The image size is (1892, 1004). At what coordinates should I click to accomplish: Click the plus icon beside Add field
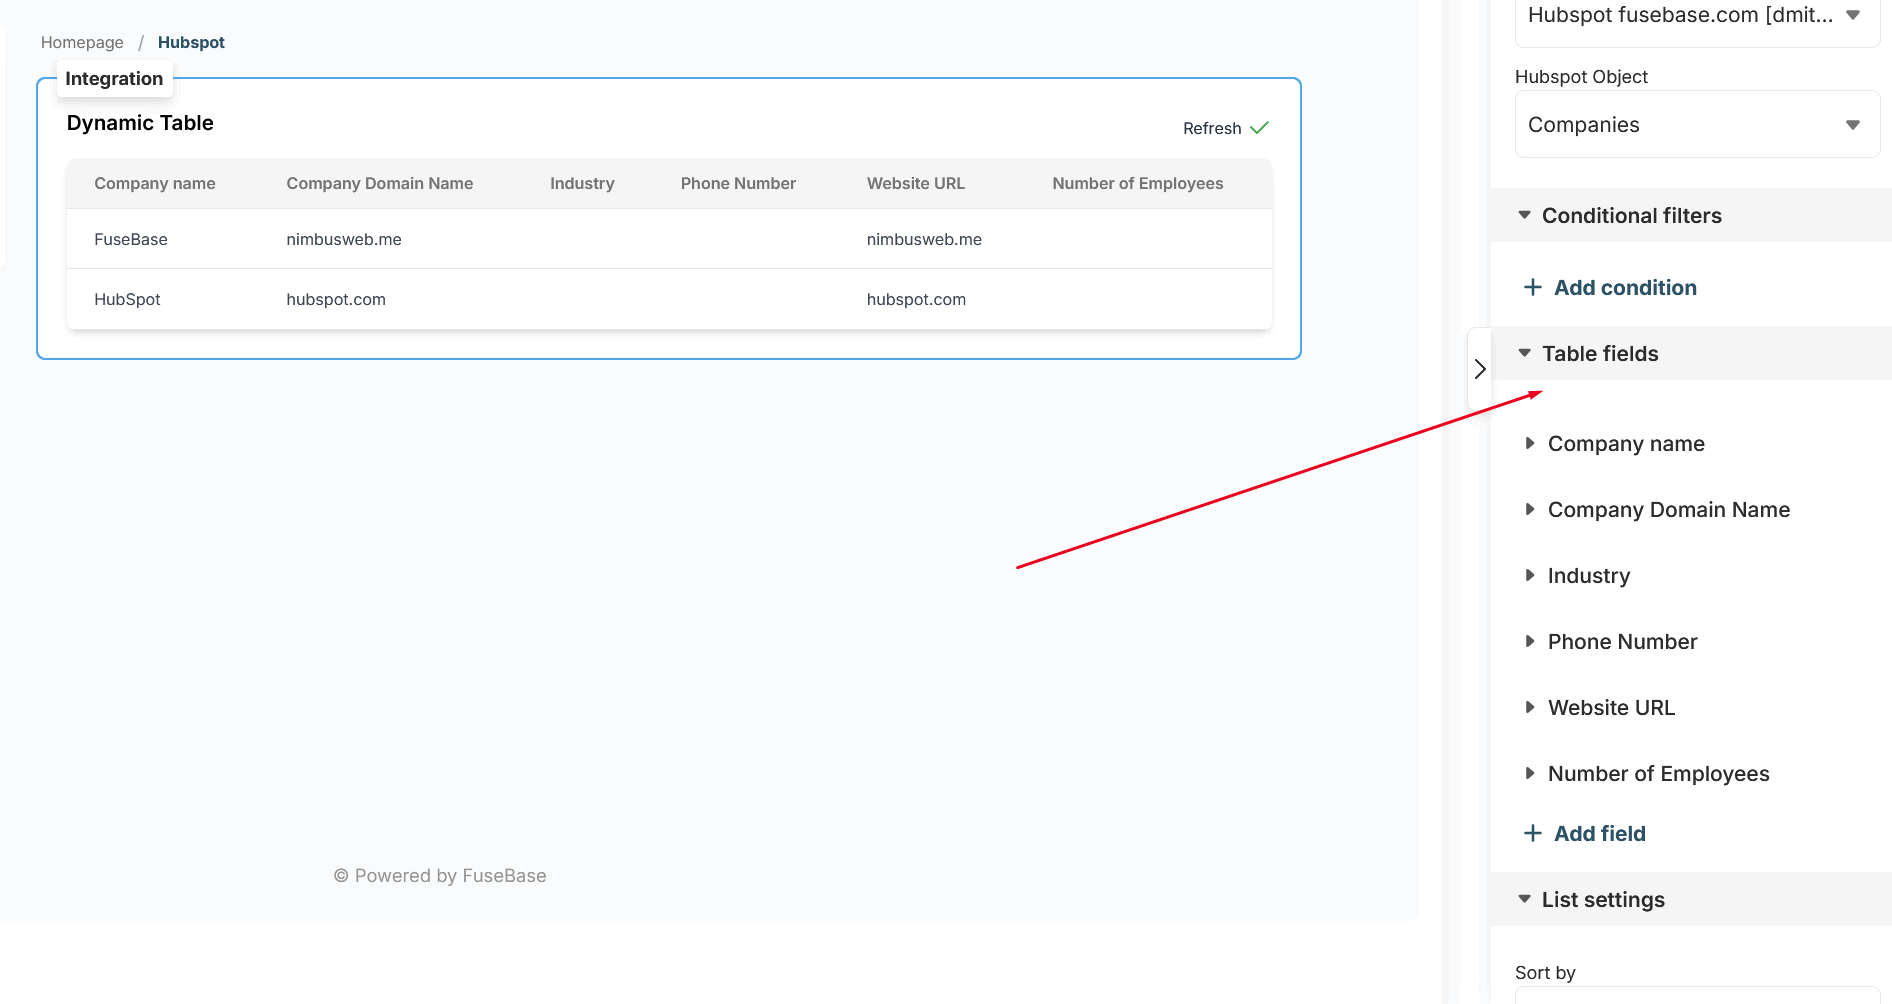pos(1532,834)
